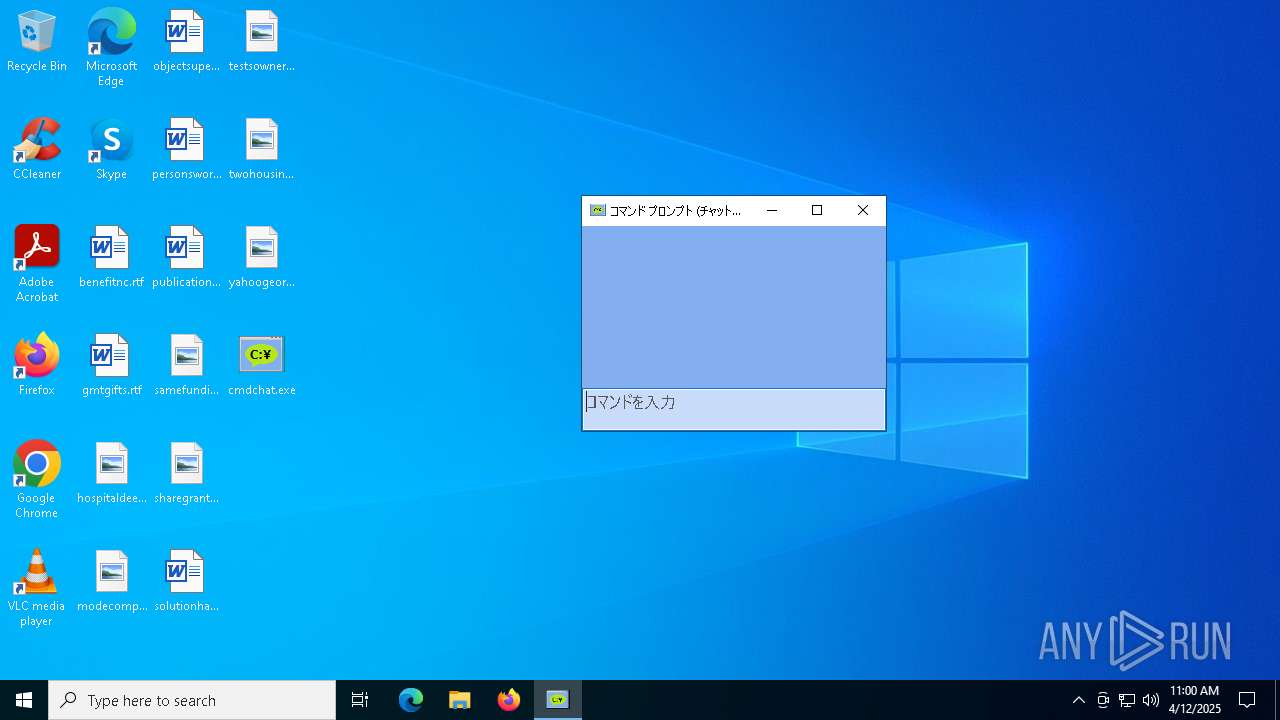The height and width of the screenshot is (720, 1280).
Task: Maximize the command prompt chat window
Action: [817, 211]
